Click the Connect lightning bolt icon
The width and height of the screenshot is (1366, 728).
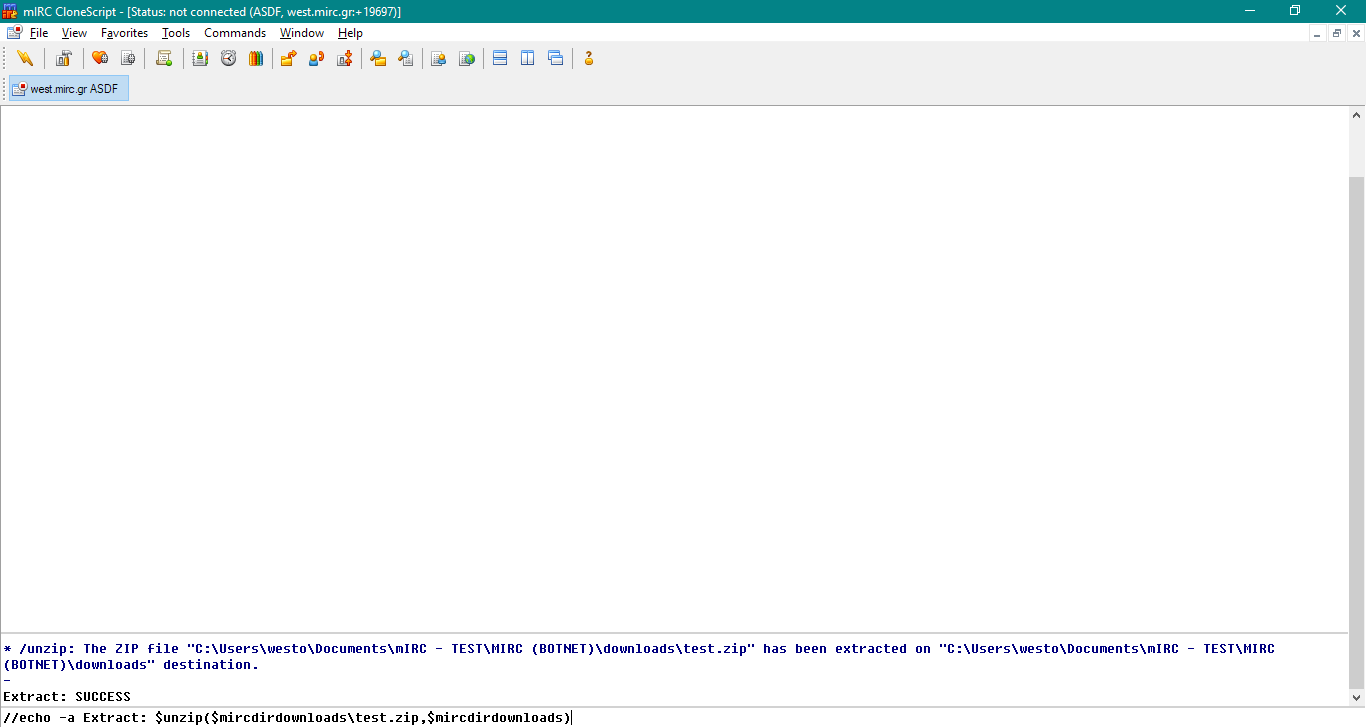[x=25, y=59]
